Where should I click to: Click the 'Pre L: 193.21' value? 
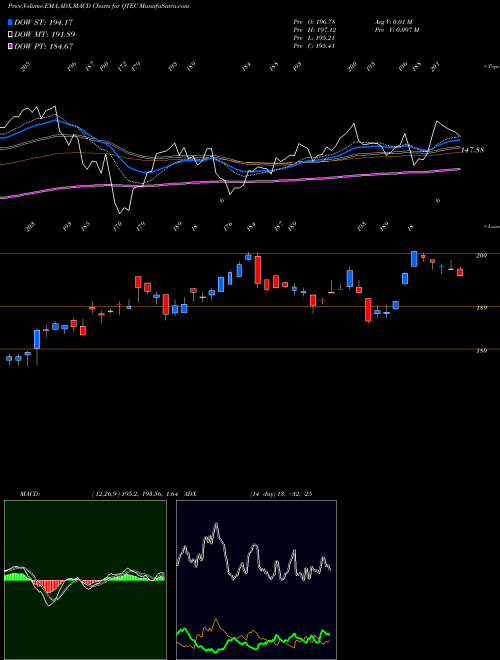tap(314, 38)
